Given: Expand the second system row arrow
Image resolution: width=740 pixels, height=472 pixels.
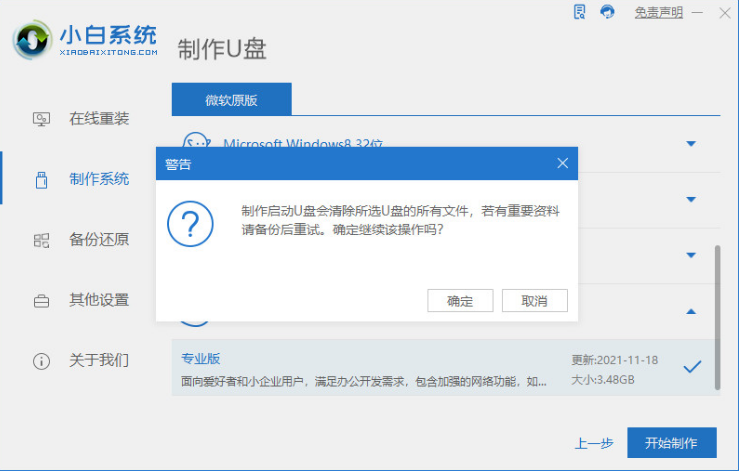Looking at the screenshot, I should pyautogui.click(x=691, y=199).
